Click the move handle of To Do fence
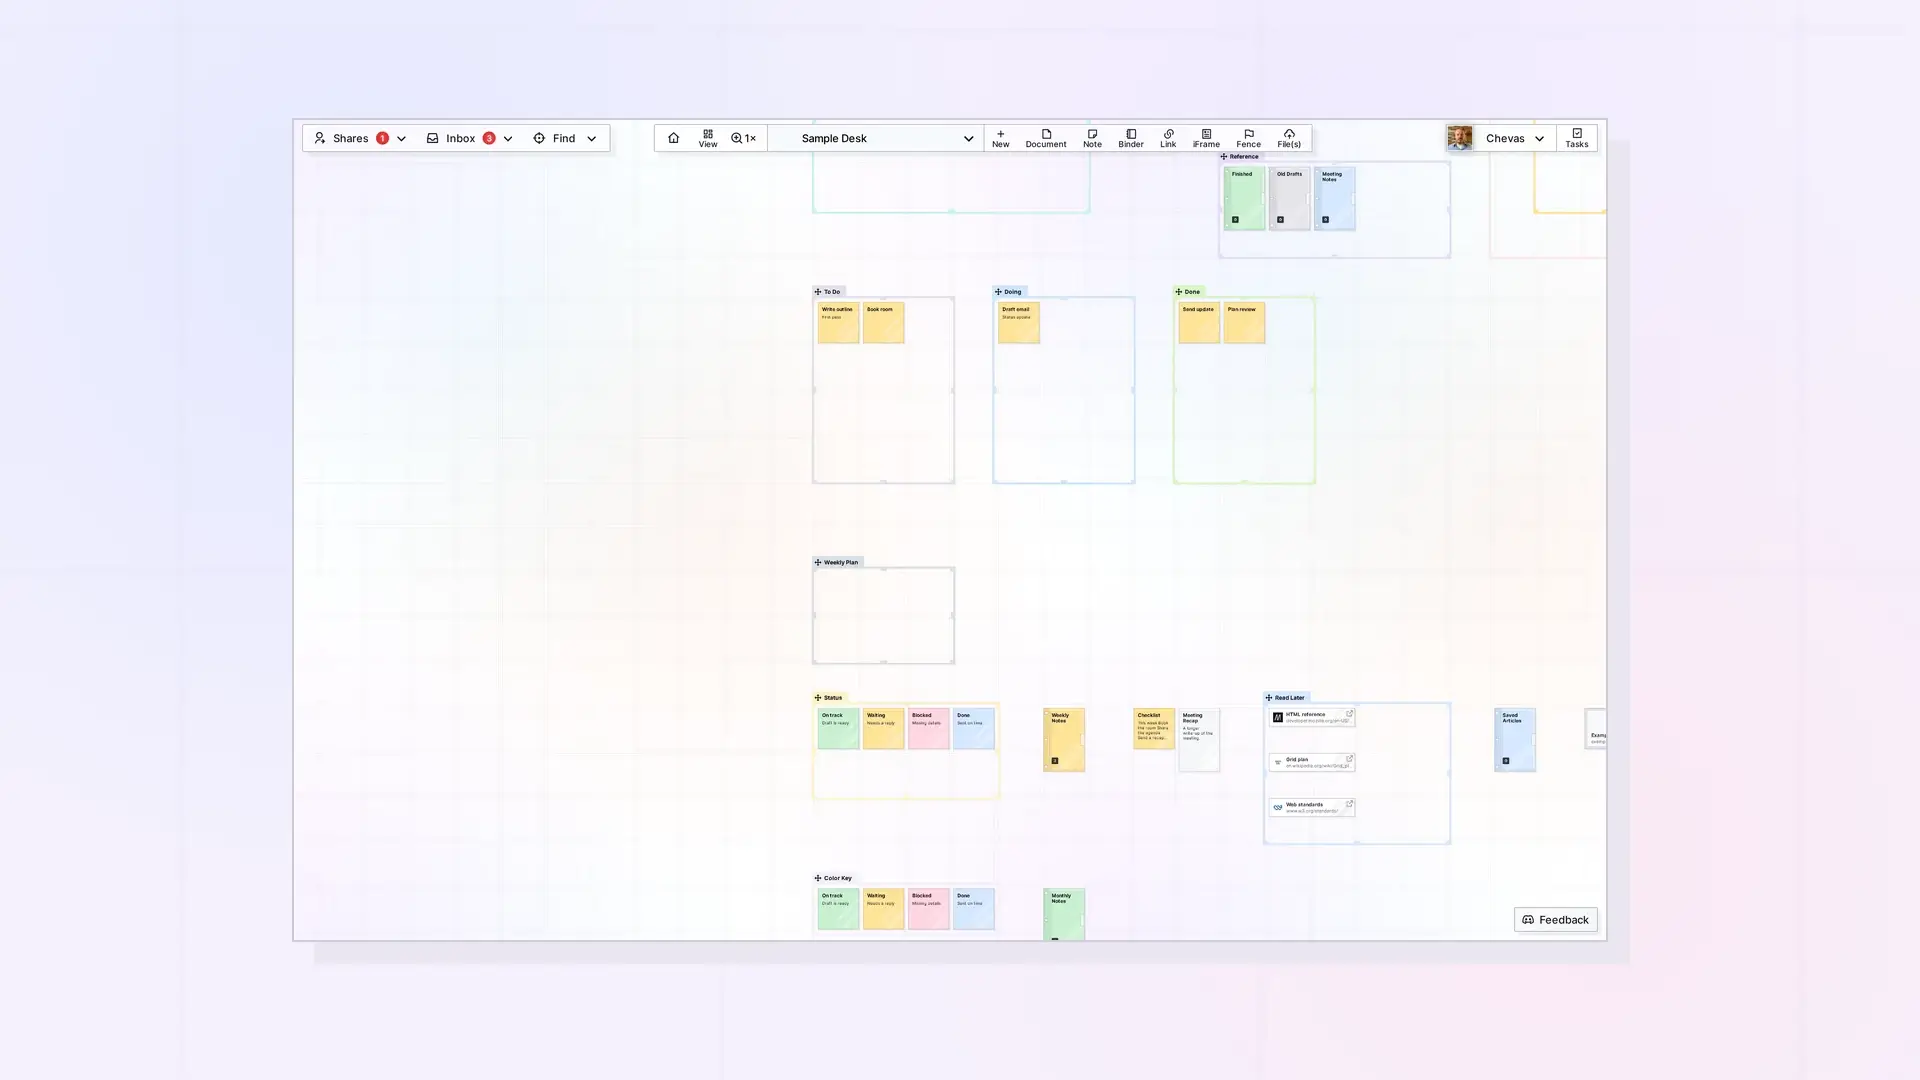The height and width of the screenshot is (1080, 1920). click(x=818, y=292)
